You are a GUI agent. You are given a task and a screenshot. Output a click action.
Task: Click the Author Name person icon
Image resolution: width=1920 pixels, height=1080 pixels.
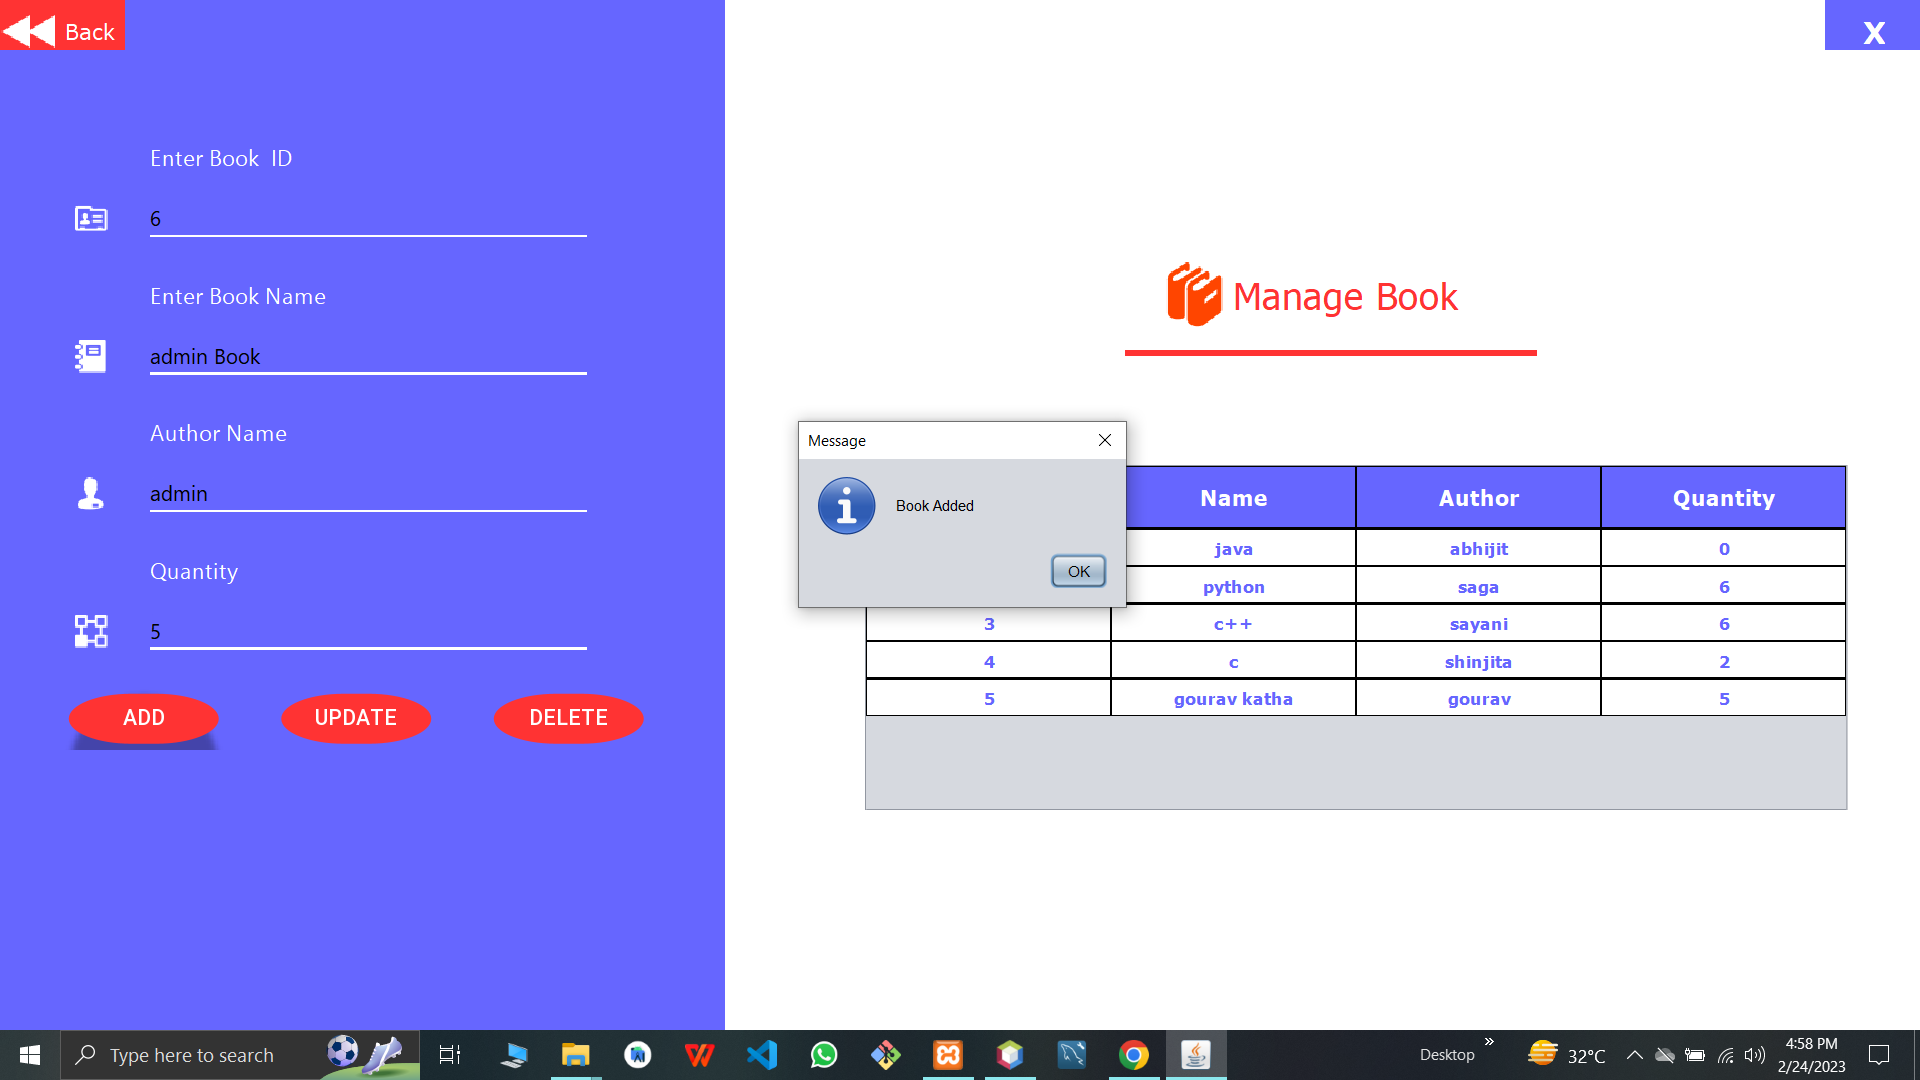click(x=91, y=493)
